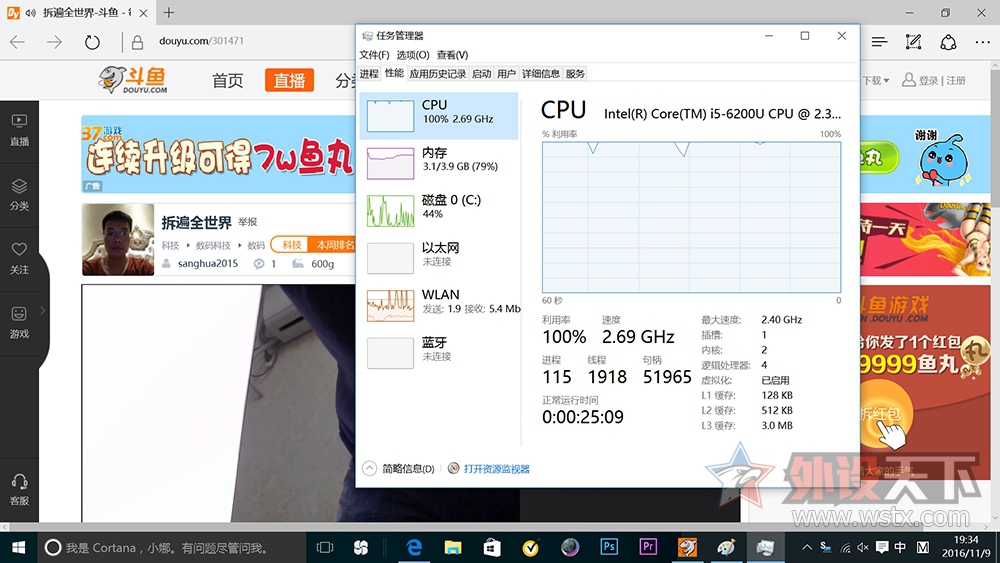This screenshot has height=563, width=1000.
Task: Open 游戏 in the Douyu left sidebar
Action: tap(19, 323)
